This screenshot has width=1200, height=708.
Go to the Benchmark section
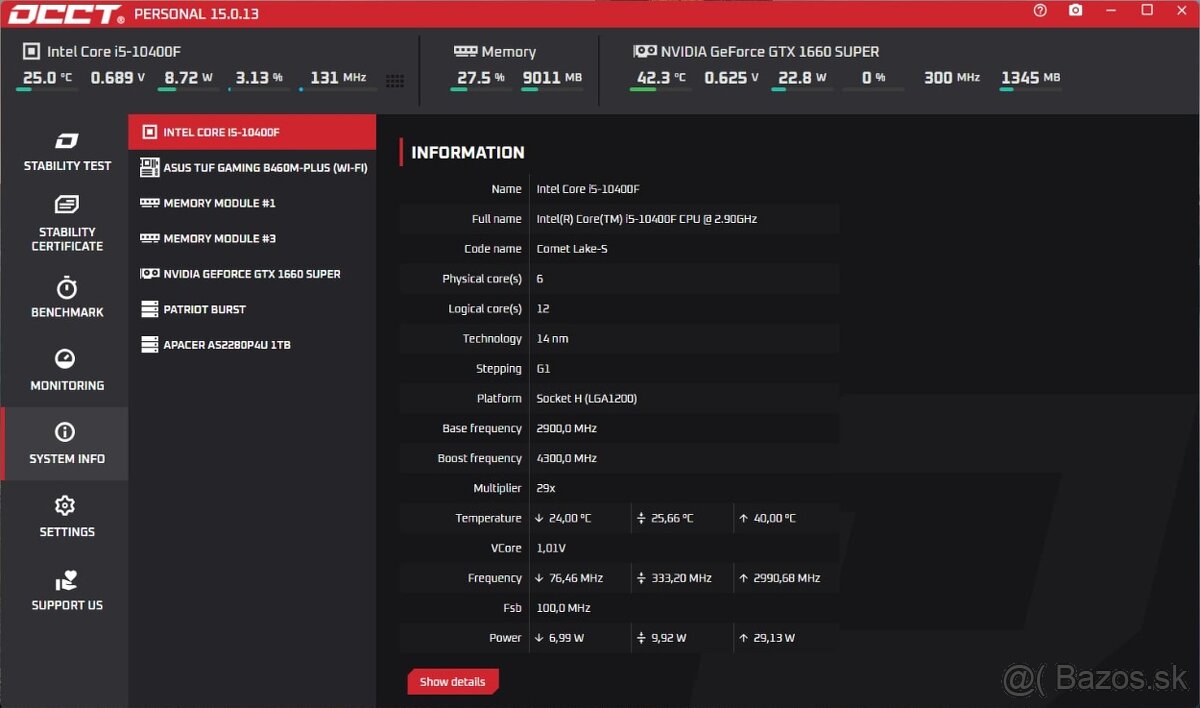[66, 298]
